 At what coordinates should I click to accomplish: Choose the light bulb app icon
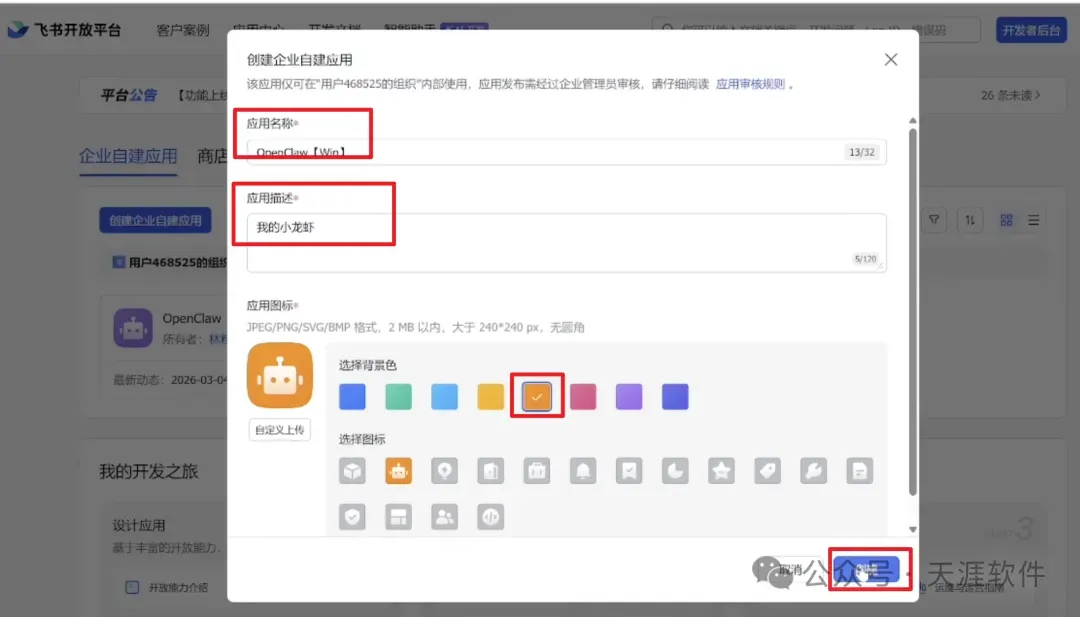(444, 471)
